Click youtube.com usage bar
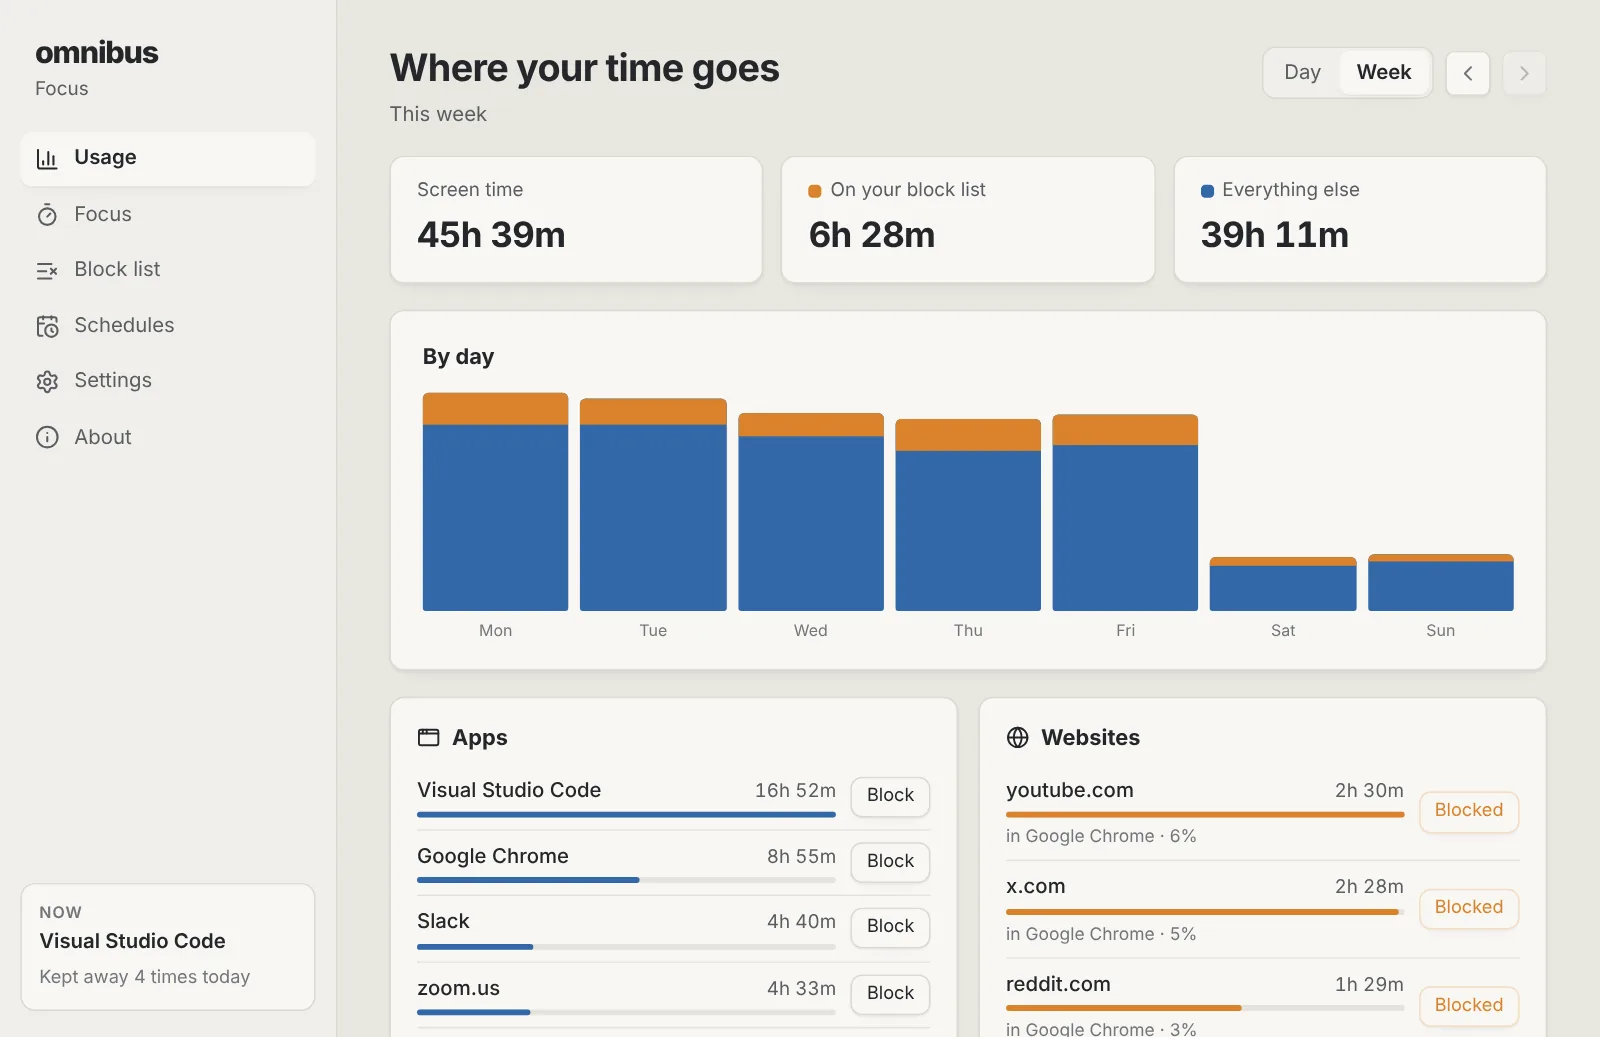 (1205, 815)
